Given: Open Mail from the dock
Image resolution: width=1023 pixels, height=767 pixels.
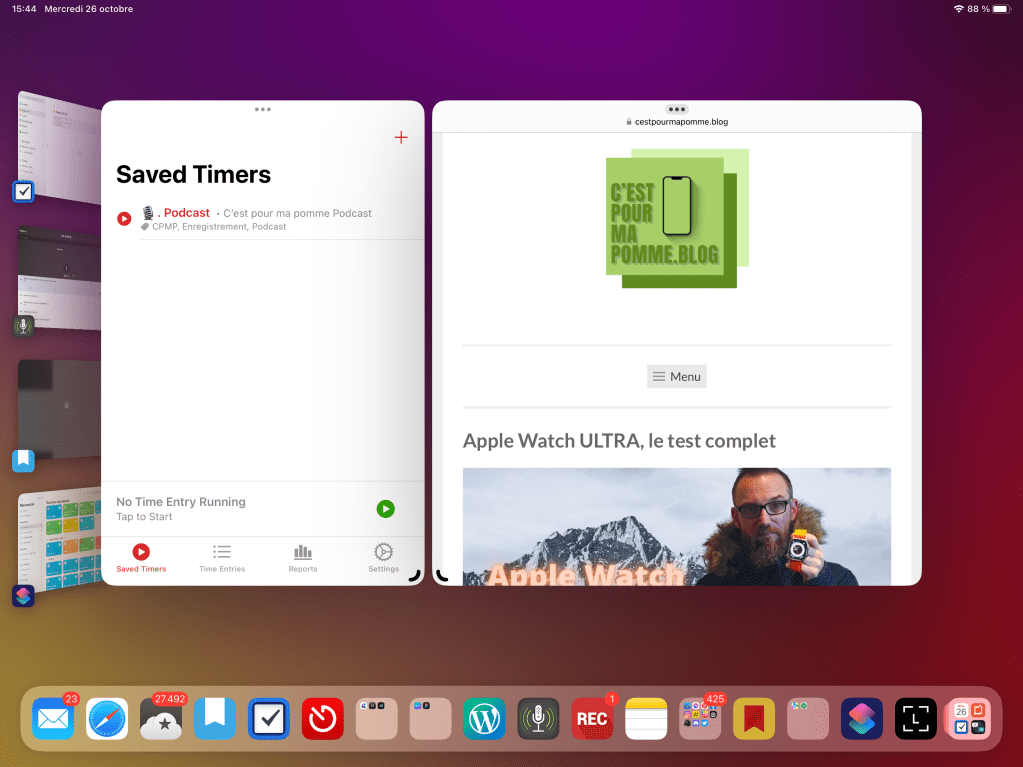Looking at the screenshot, I should [53, 719].
